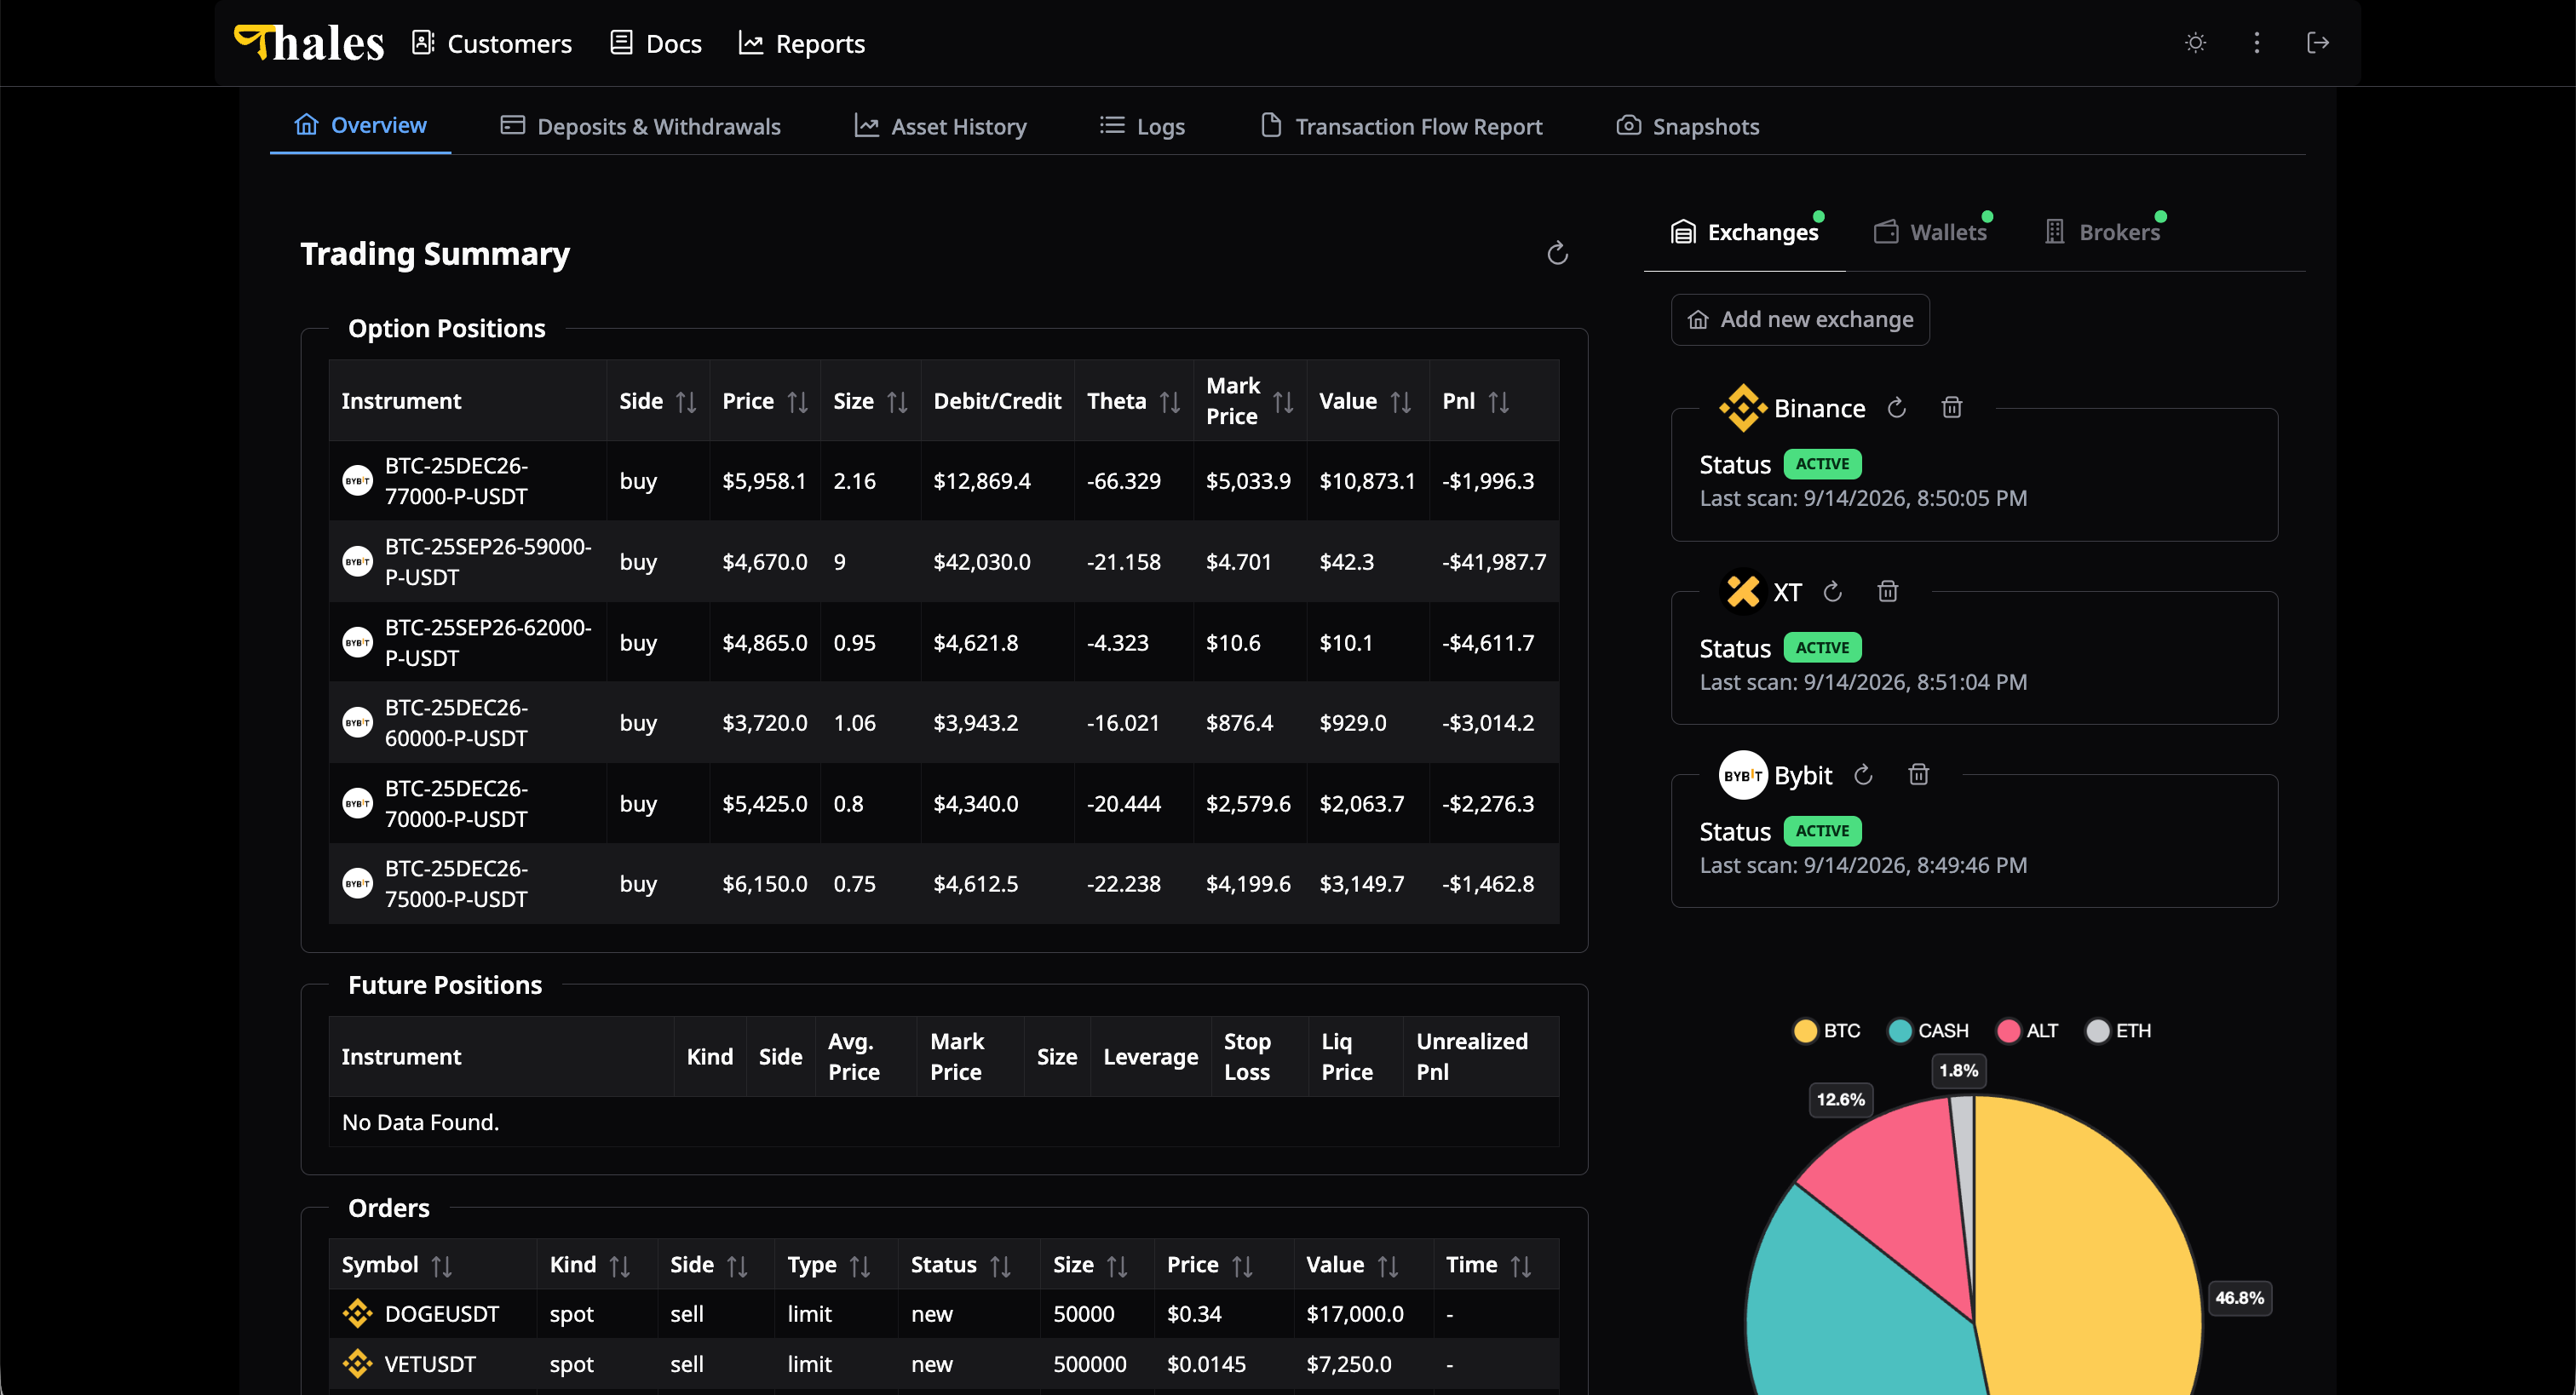Delete the XT exchange
Screen dimensions: 2576x1395
pos(1887,592)
